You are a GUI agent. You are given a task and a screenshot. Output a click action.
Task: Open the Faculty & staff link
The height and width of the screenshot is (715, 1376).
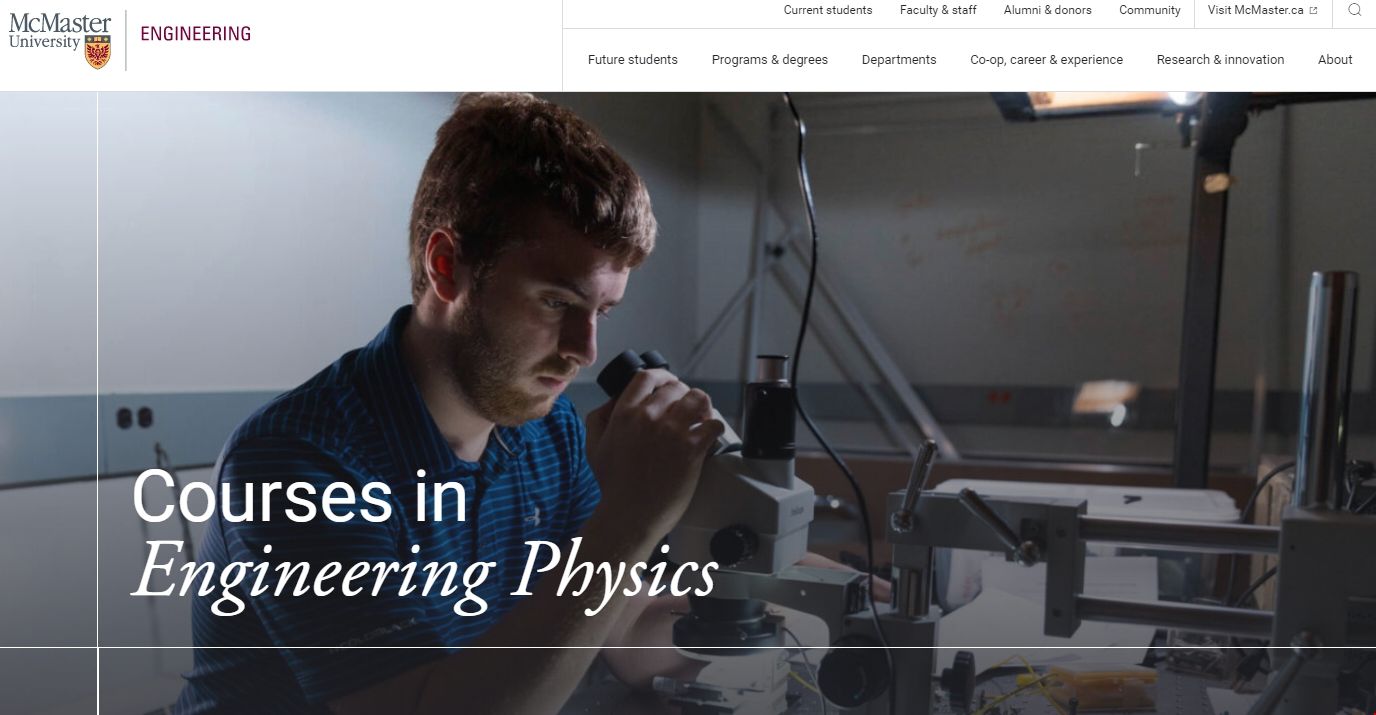[937, 10]
